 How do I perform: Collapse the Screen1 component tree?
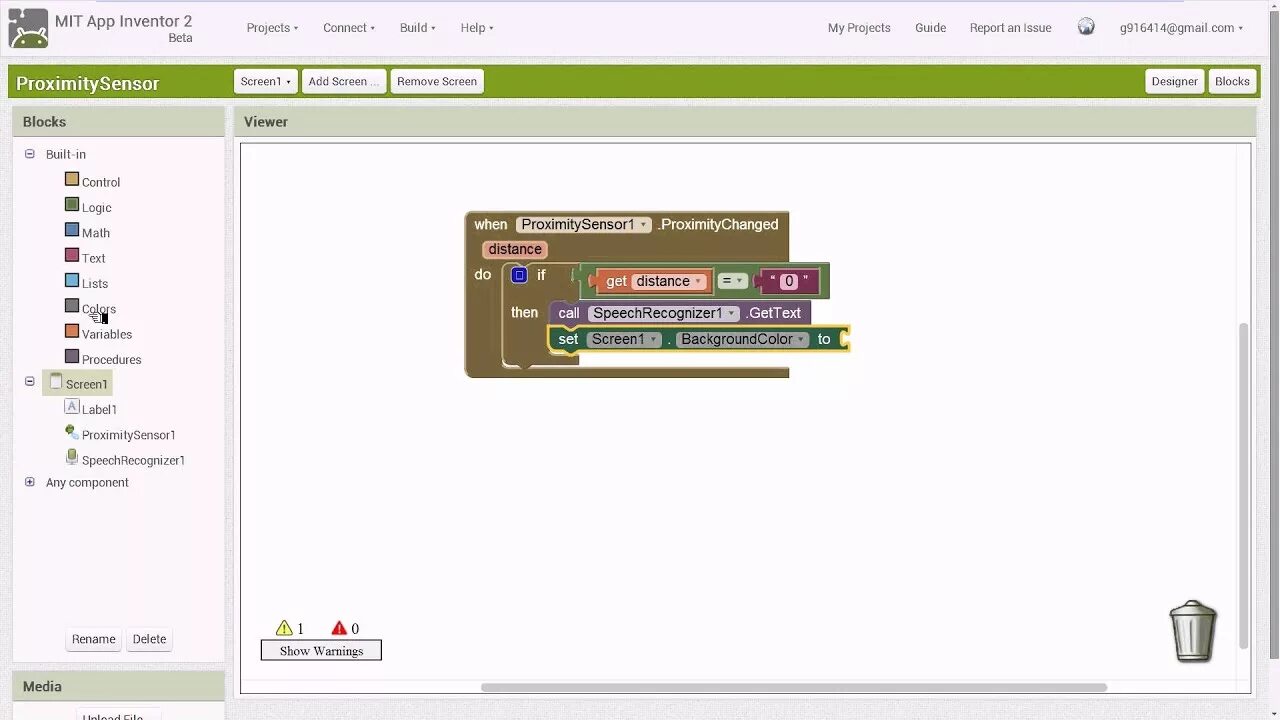pos(30,381)
